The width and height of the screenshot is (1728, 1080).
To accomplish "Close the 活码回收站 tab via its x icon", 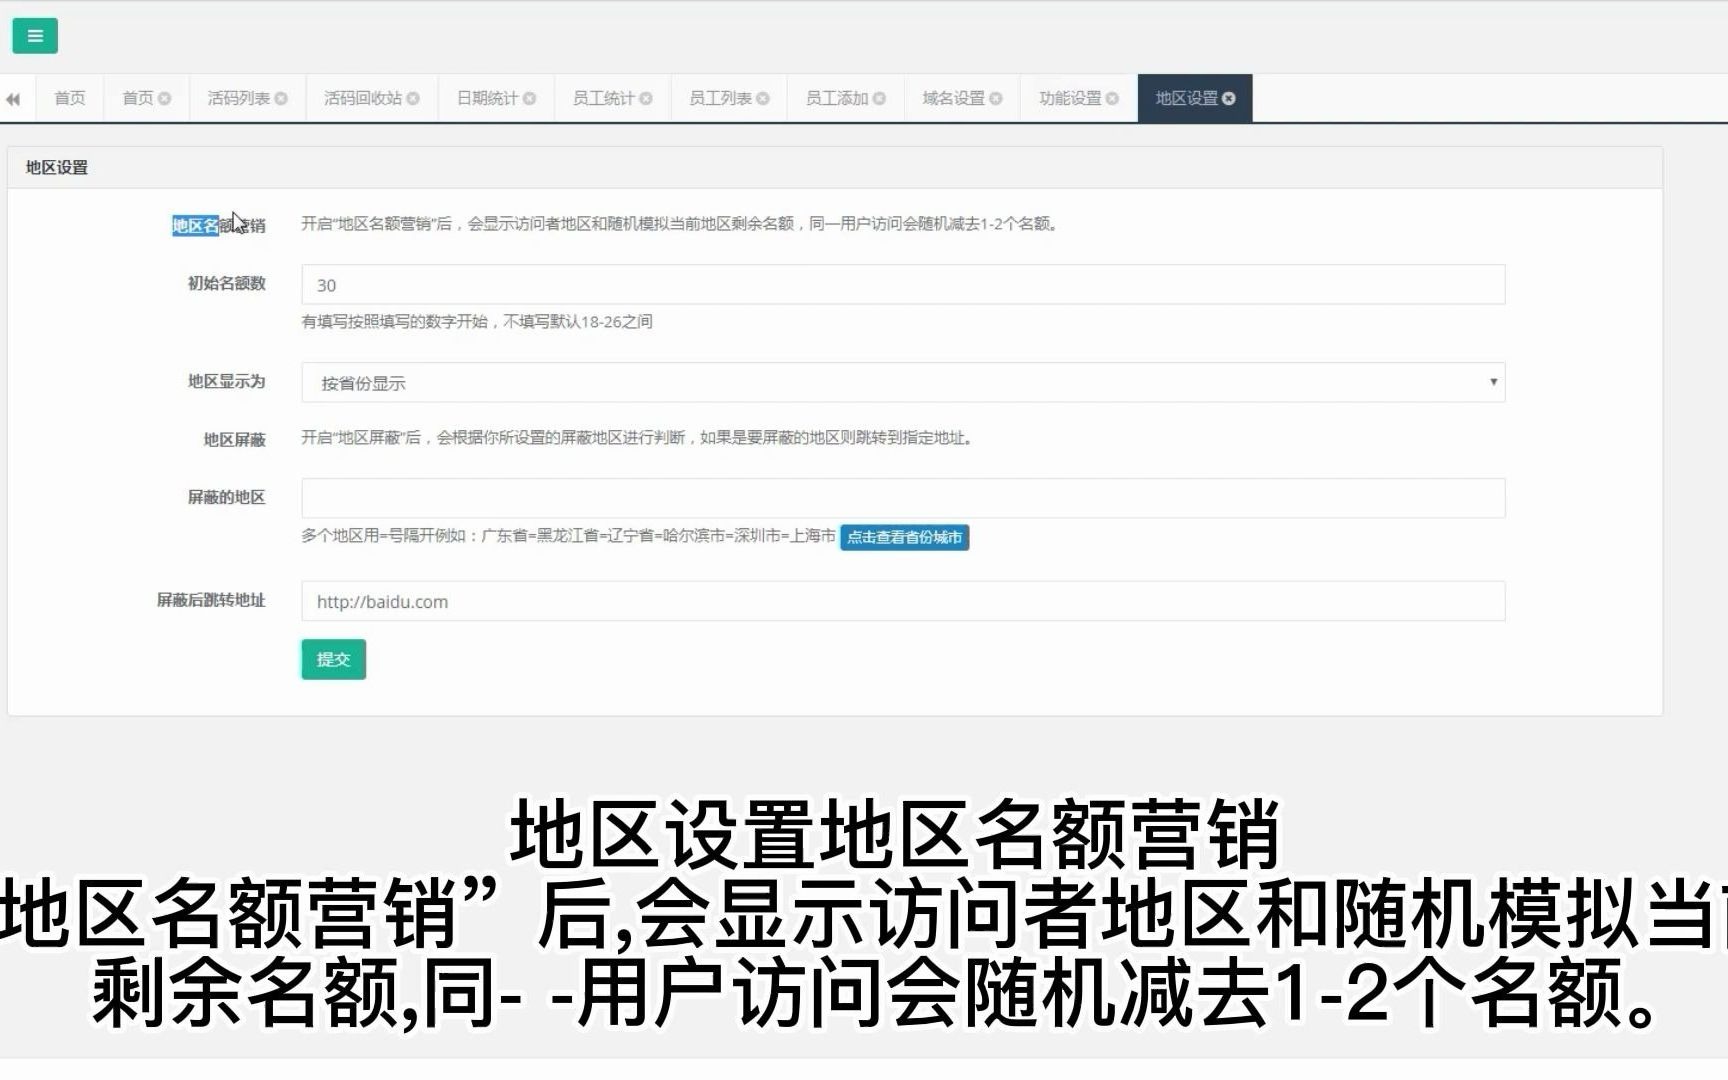I will 413,98.
